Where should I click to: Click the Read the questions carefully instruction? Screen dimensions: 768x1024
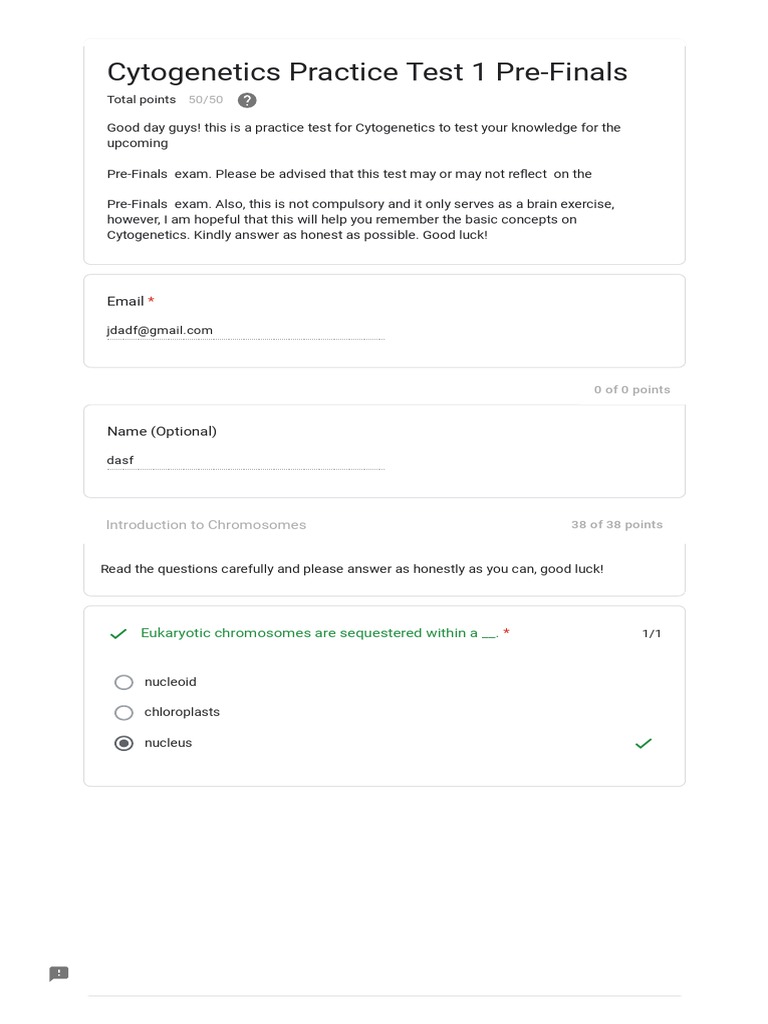click(352, 569)
